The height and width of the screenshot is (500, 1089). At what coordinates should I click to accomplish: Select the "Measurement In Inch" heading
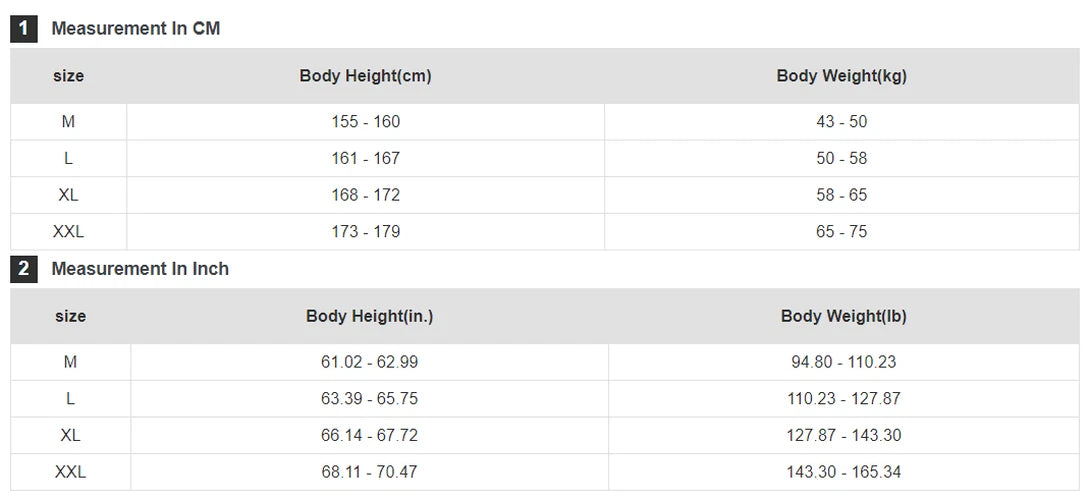140,269
